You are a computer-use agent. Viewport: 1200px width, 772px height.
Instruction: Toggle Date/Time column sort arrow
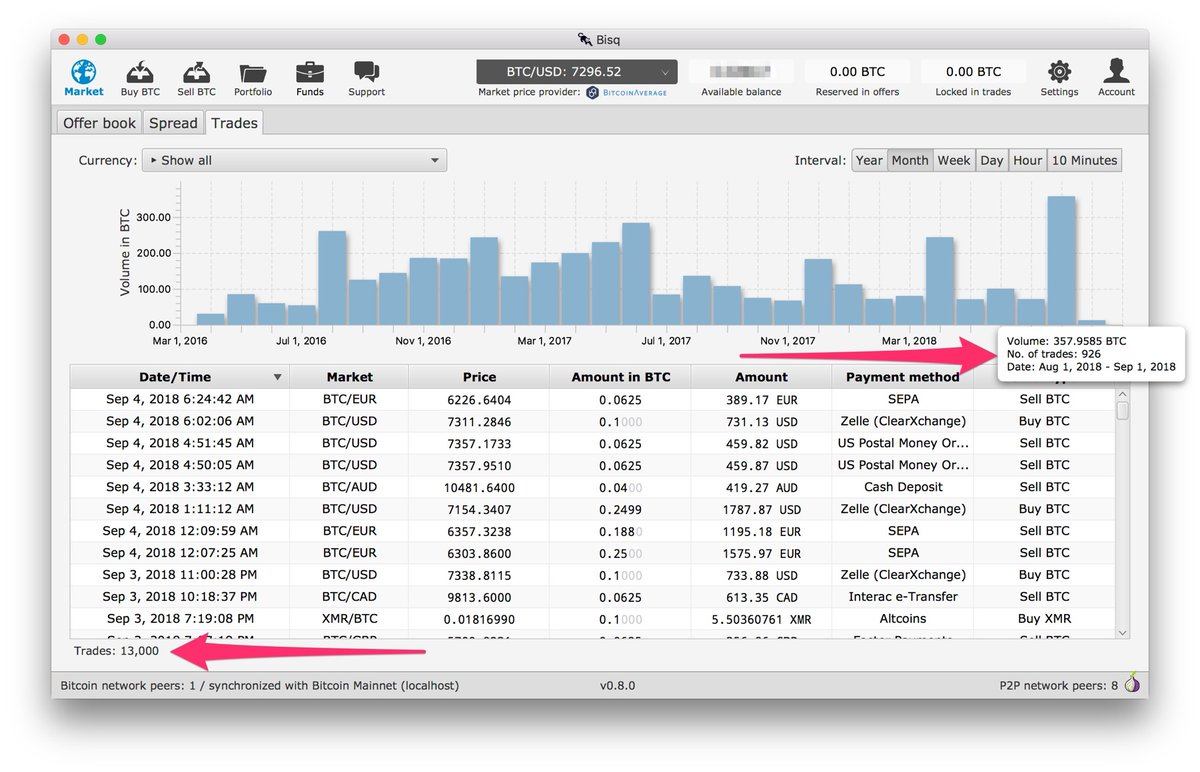point(278,377)
